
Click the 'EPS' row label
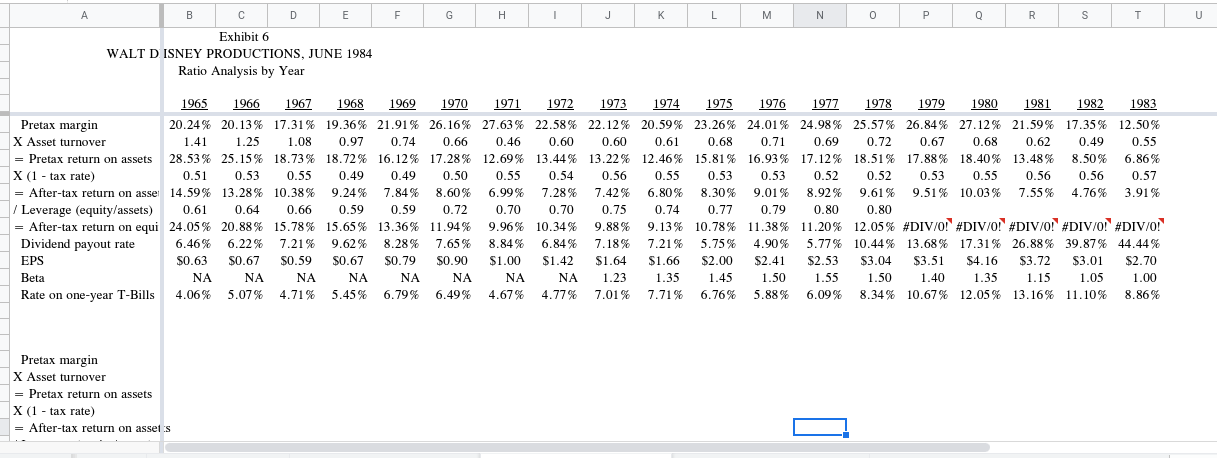[31, 261]
